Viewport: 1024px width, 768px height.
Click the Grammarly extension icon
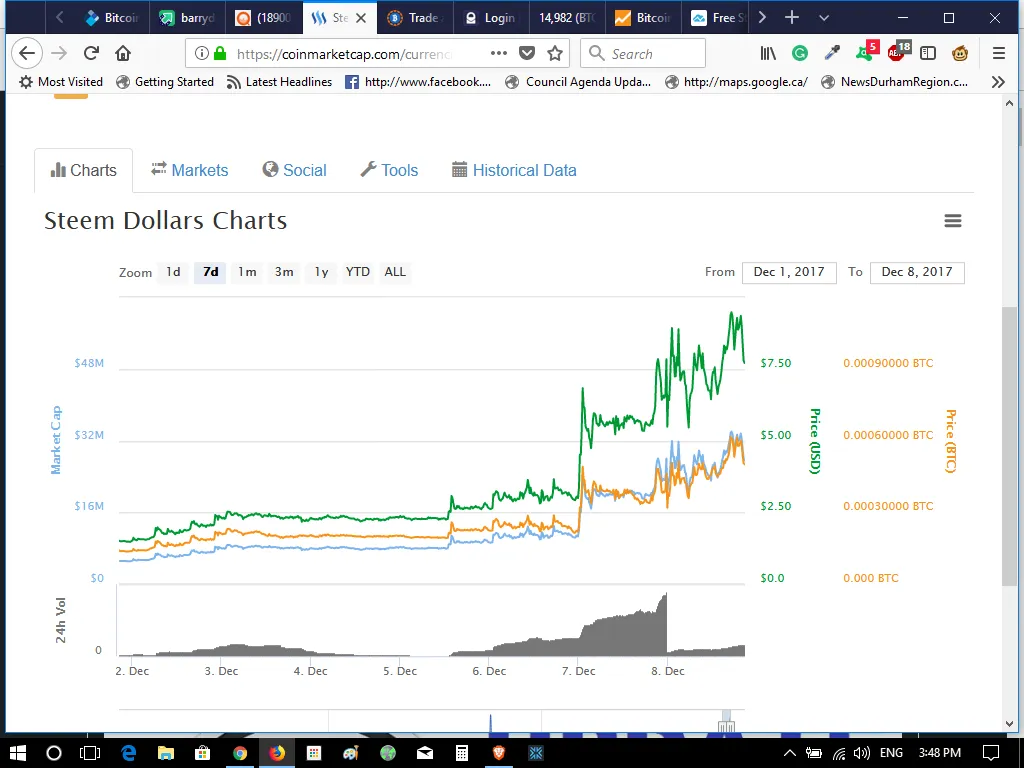point(799,54)
